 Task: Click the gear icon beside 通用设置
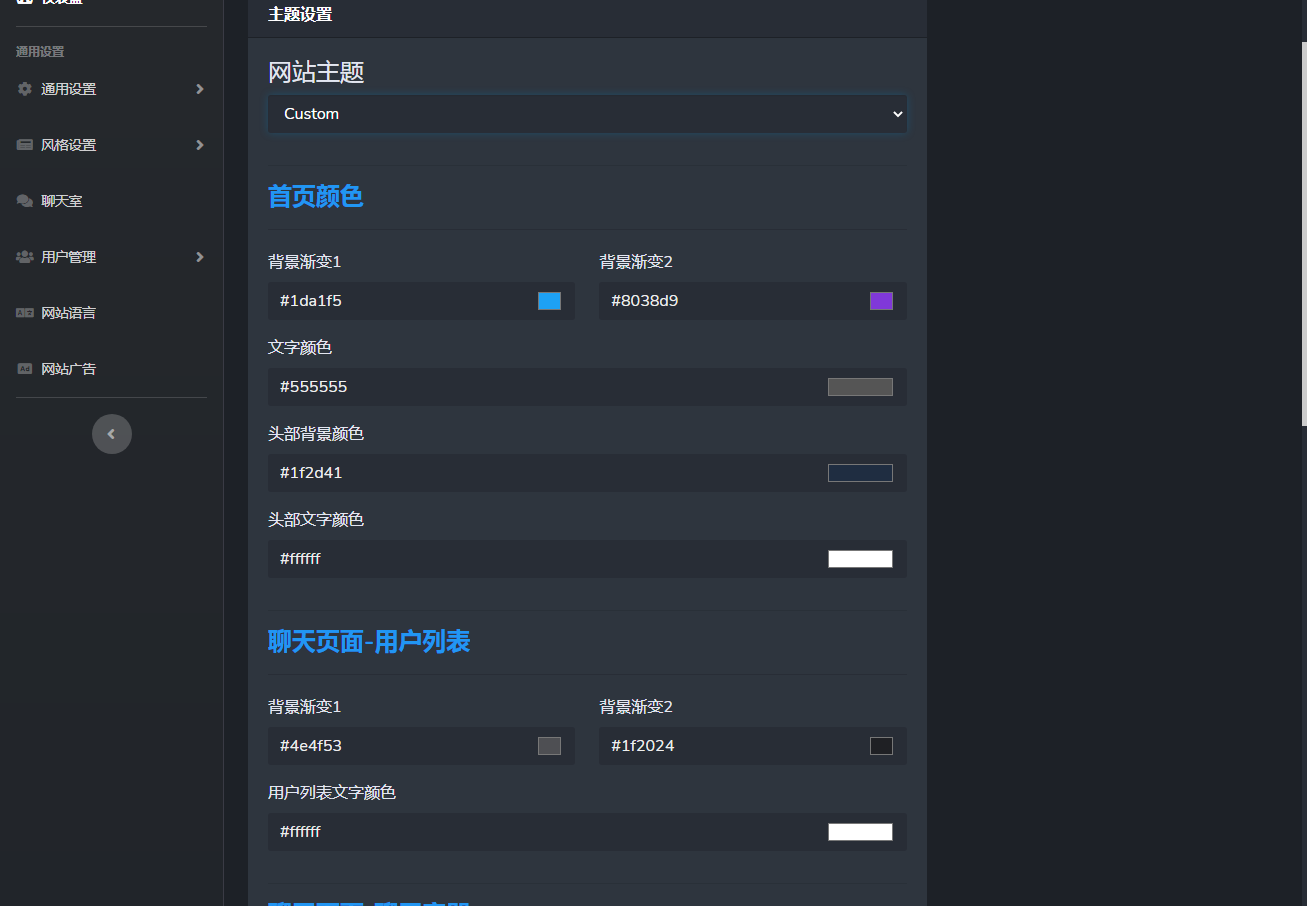point(25,89)
